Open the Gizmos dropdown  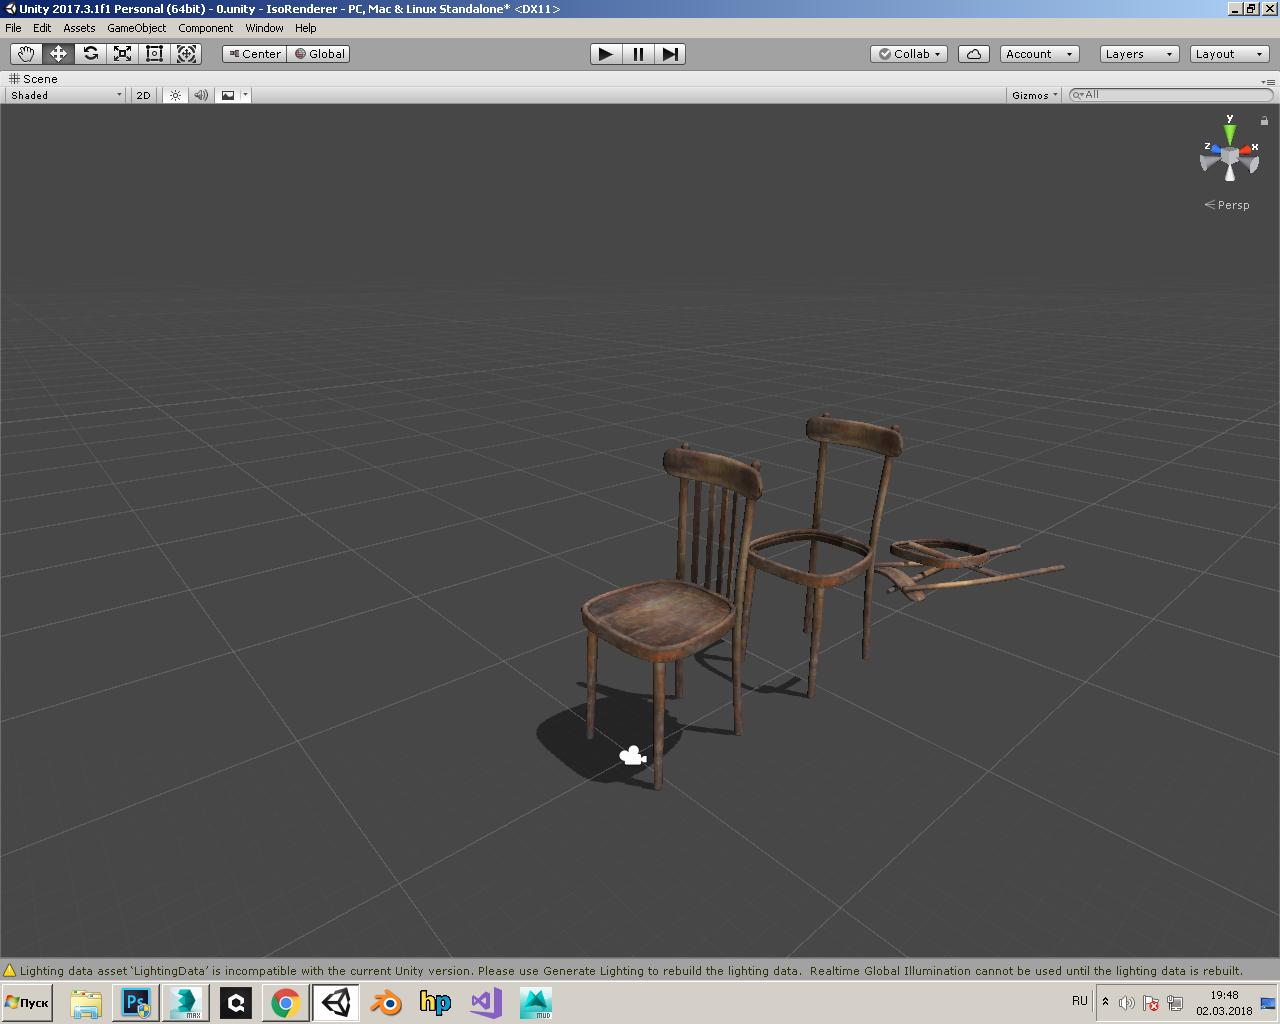click(1034, 95)
